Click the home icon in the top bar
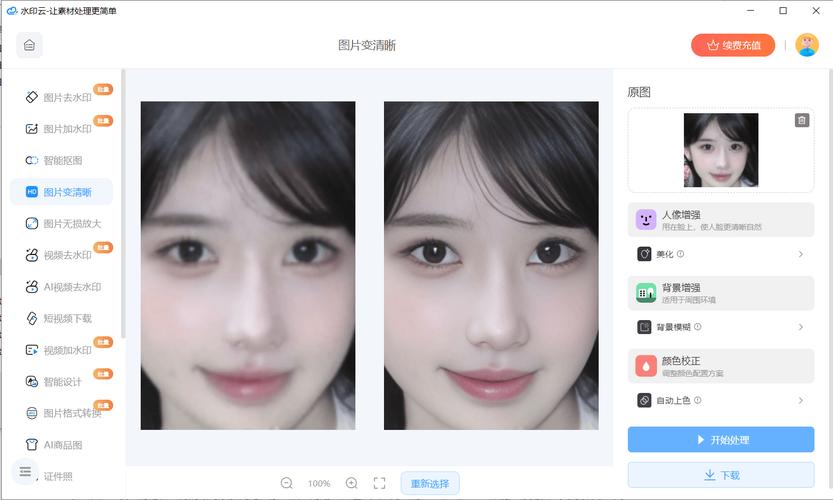The width and height of the screenshot is (833, 500). coord(29,45)
